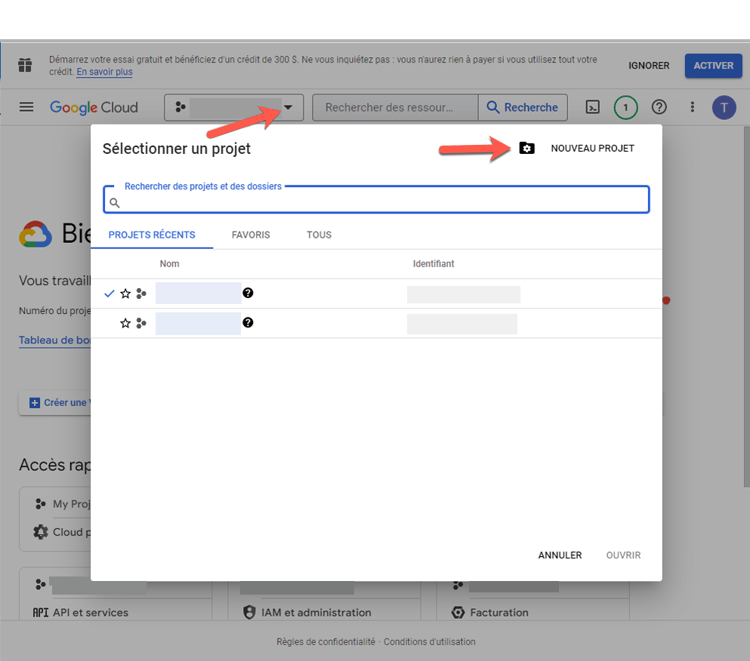750x661 pixels.
Task: Click the OUVRIR button
Action: pos(623,555)
